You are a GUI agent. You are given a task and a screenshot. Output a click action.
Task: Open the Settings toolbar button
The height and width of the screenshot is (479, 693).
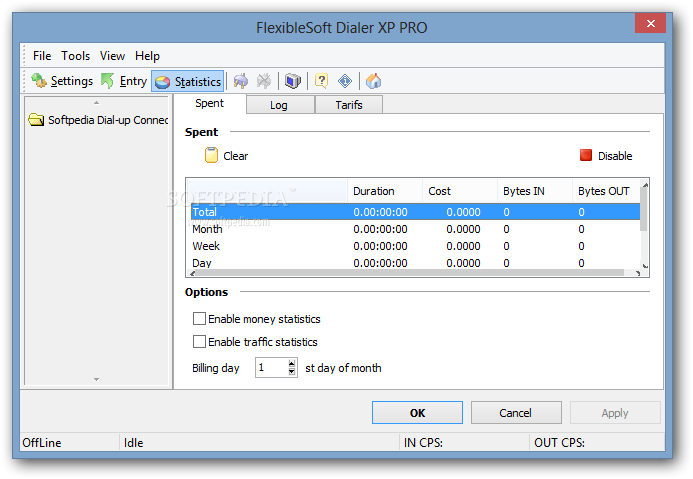pyautogui.click(x=62, y=81)
